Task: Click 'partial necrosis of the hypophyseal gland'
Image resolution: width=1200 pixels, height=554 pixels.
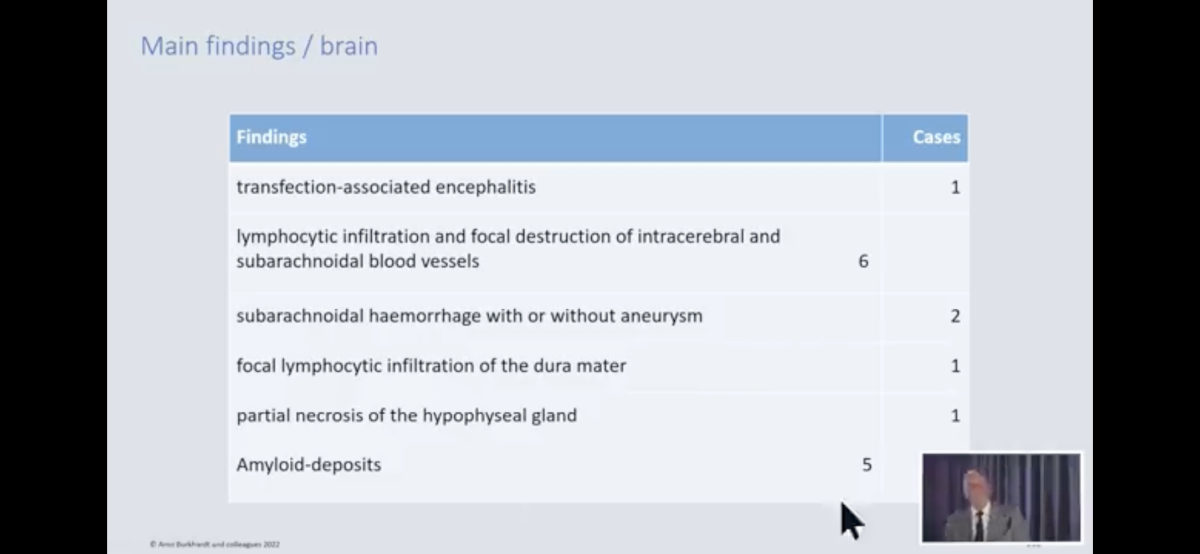Action: point(406,415)
